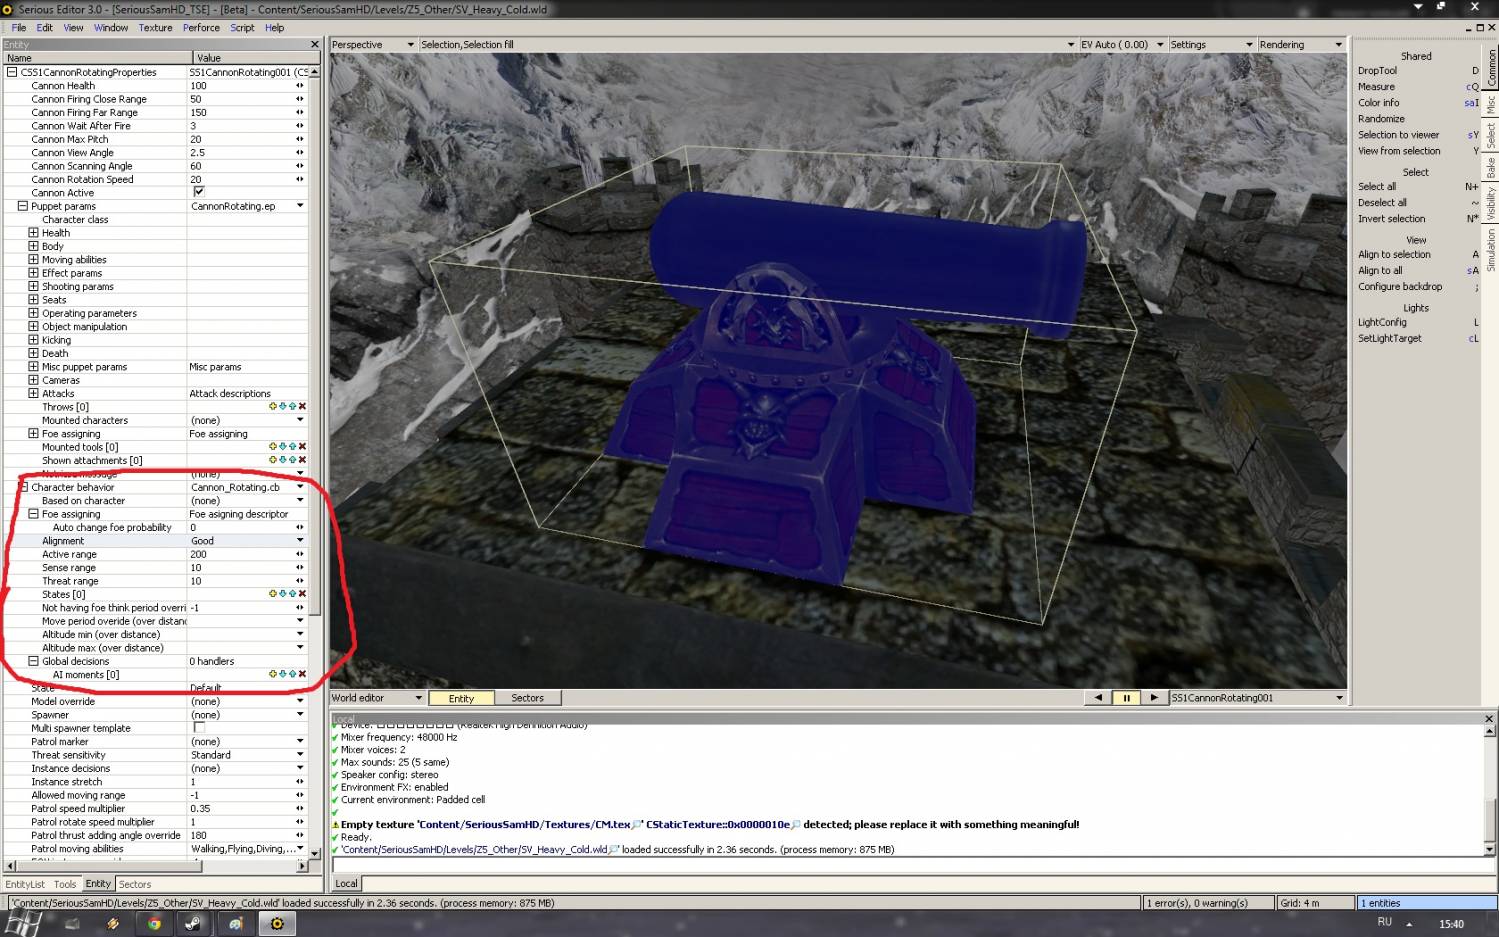Toggle Cannon Active checkbox
1499x937 pixels.
(198, 192)
